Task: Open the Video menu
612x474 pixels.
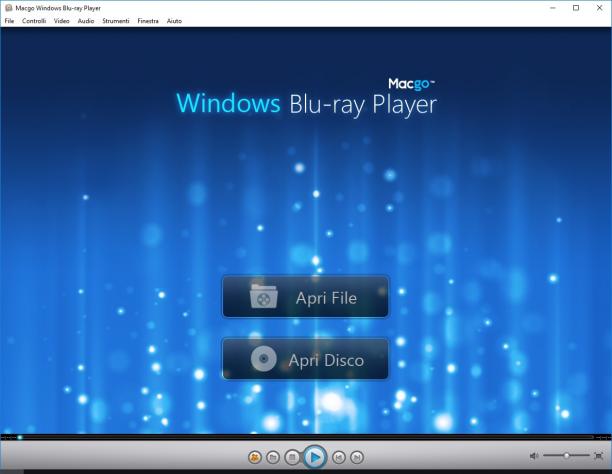Action: (62, 21)
